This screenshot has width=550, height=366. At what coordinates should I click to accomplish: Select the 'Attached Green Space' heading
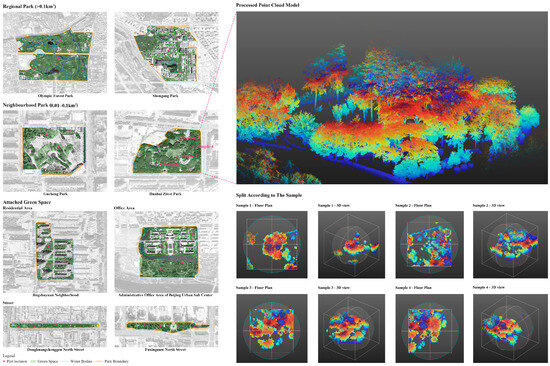point(27,202)
